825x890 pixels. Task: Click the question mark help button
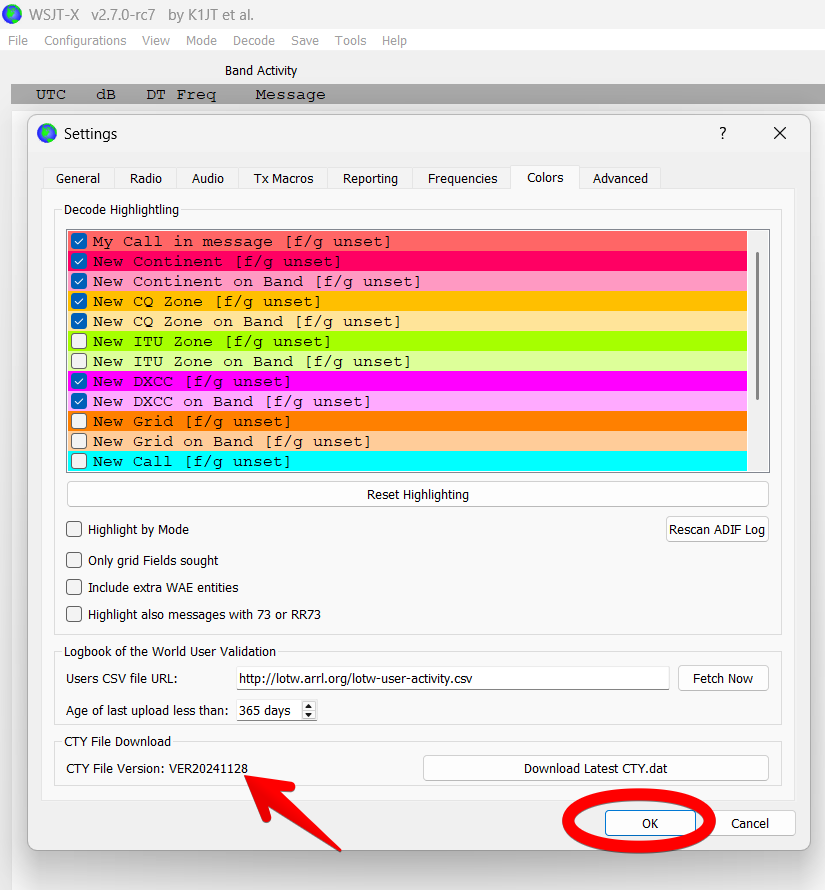point(722,133)
